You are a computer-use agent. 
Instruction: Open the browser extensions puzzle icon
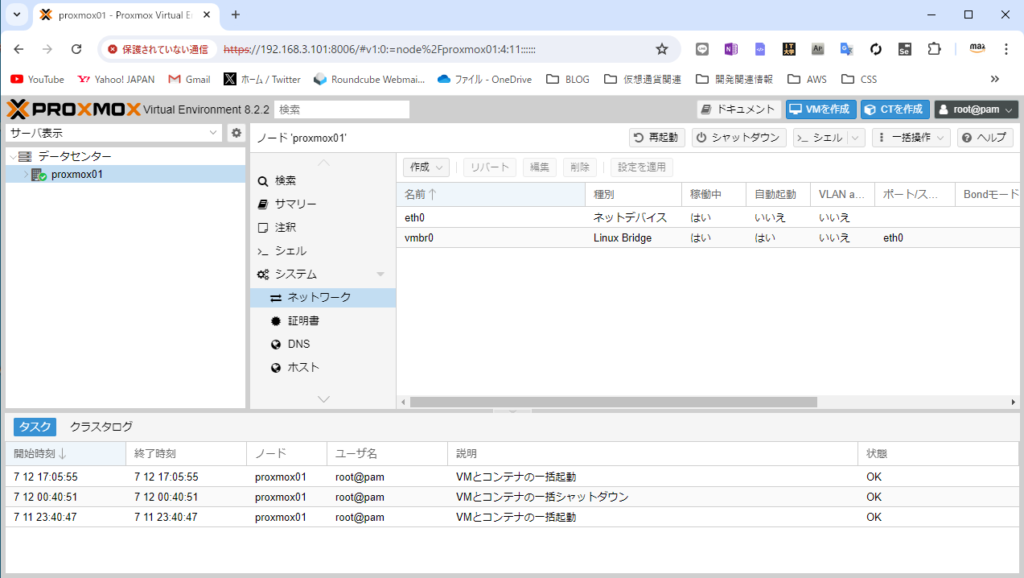point(934,48)
